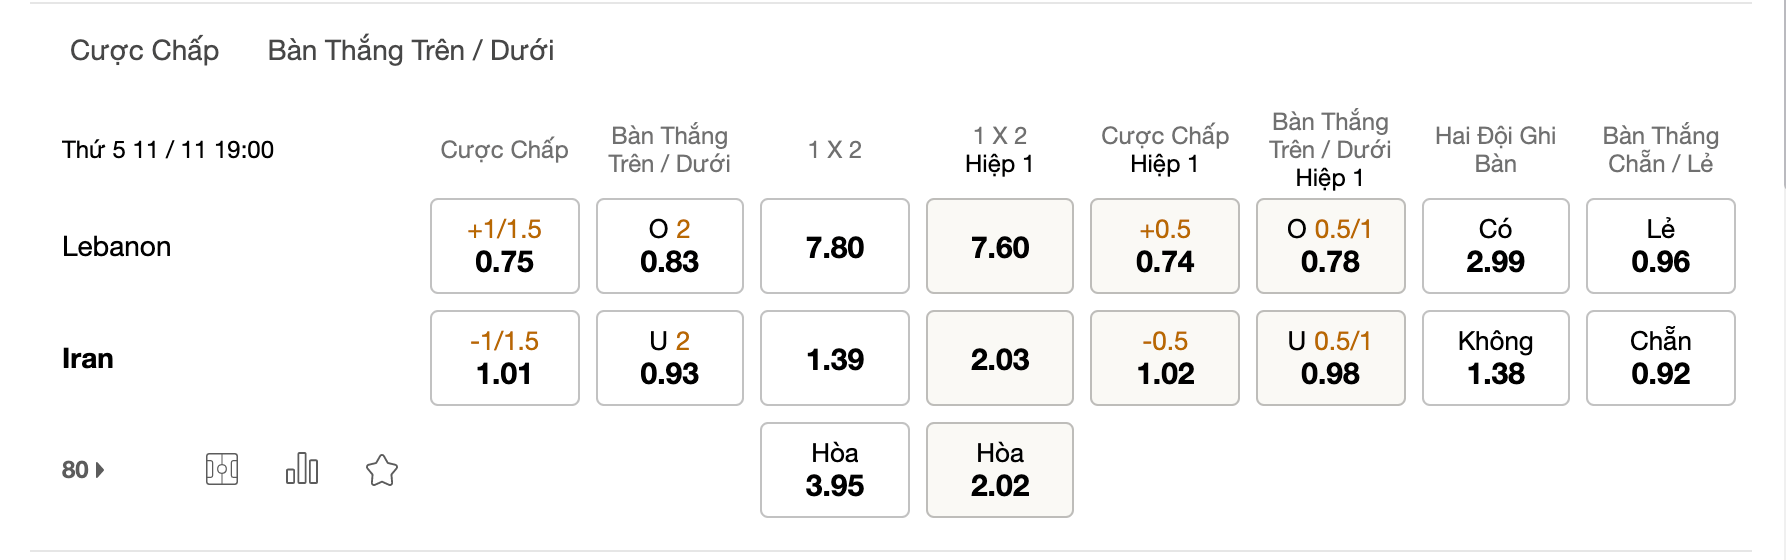Screen dimensions: 1786x560
Task: Choose both teams score Có 2.99
Action: point(1496,246)
